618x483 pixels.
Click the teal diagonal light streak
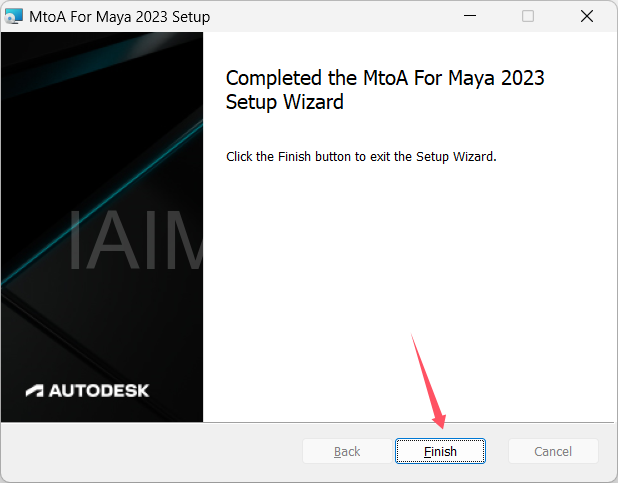[102, 203]
